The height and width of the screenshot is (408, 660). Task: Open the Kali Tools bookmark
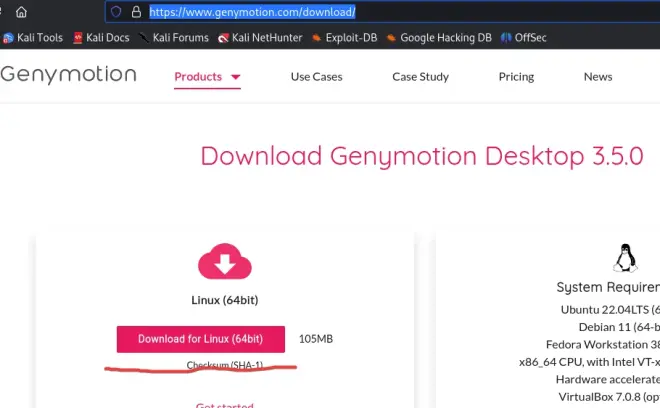33,37
